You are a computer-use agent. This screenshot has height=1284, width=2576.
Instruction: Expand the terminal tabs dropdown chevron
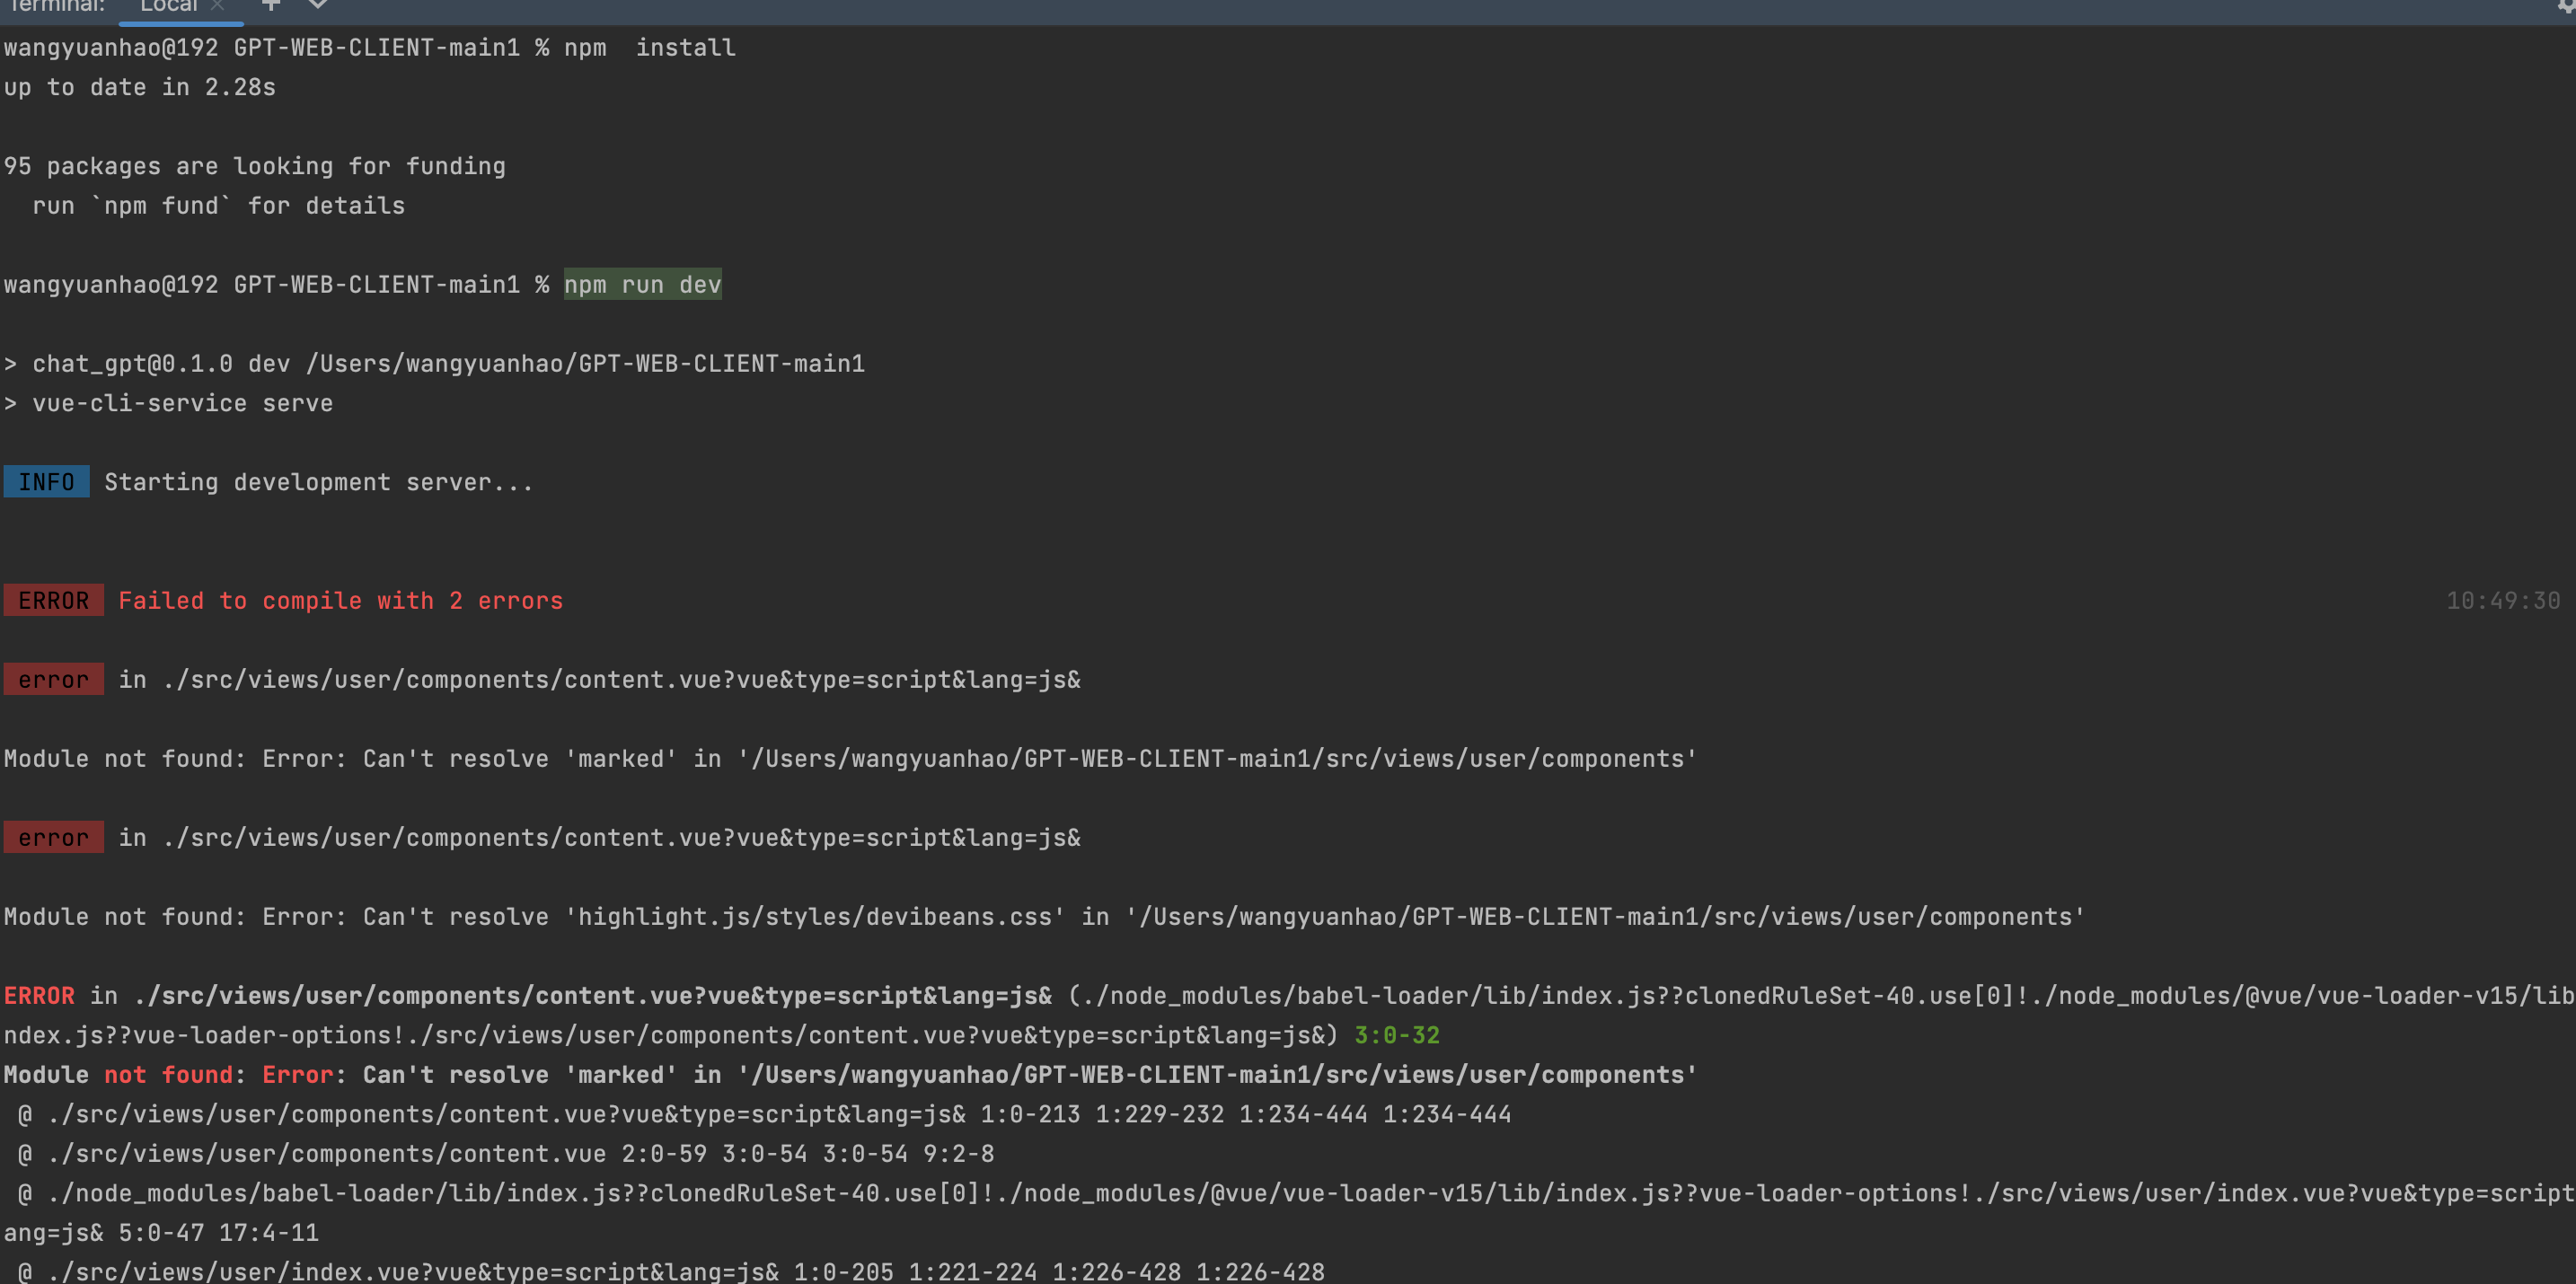pos(318,5)
